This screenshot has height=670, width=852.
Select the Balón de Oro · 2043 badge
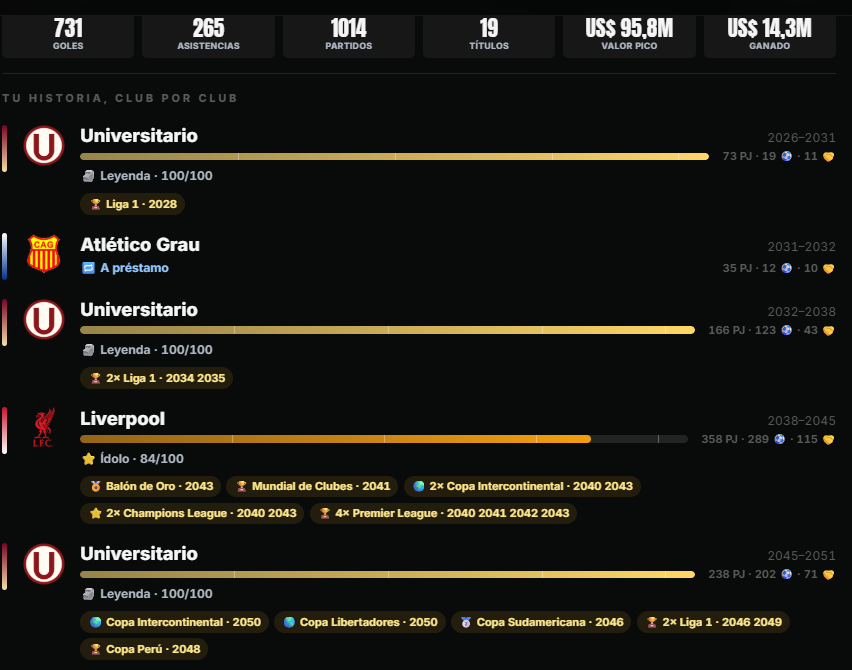pos(151,486)
